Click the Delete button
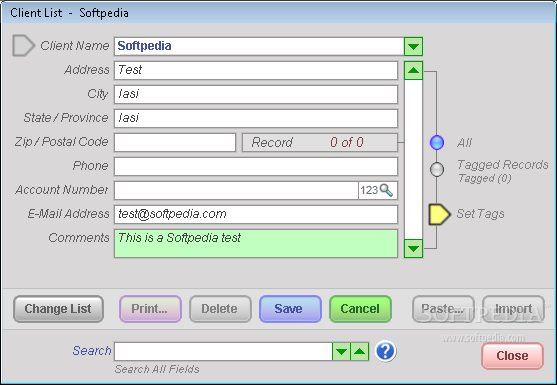This screenshot has height=385, width=557. click(220, 309)
